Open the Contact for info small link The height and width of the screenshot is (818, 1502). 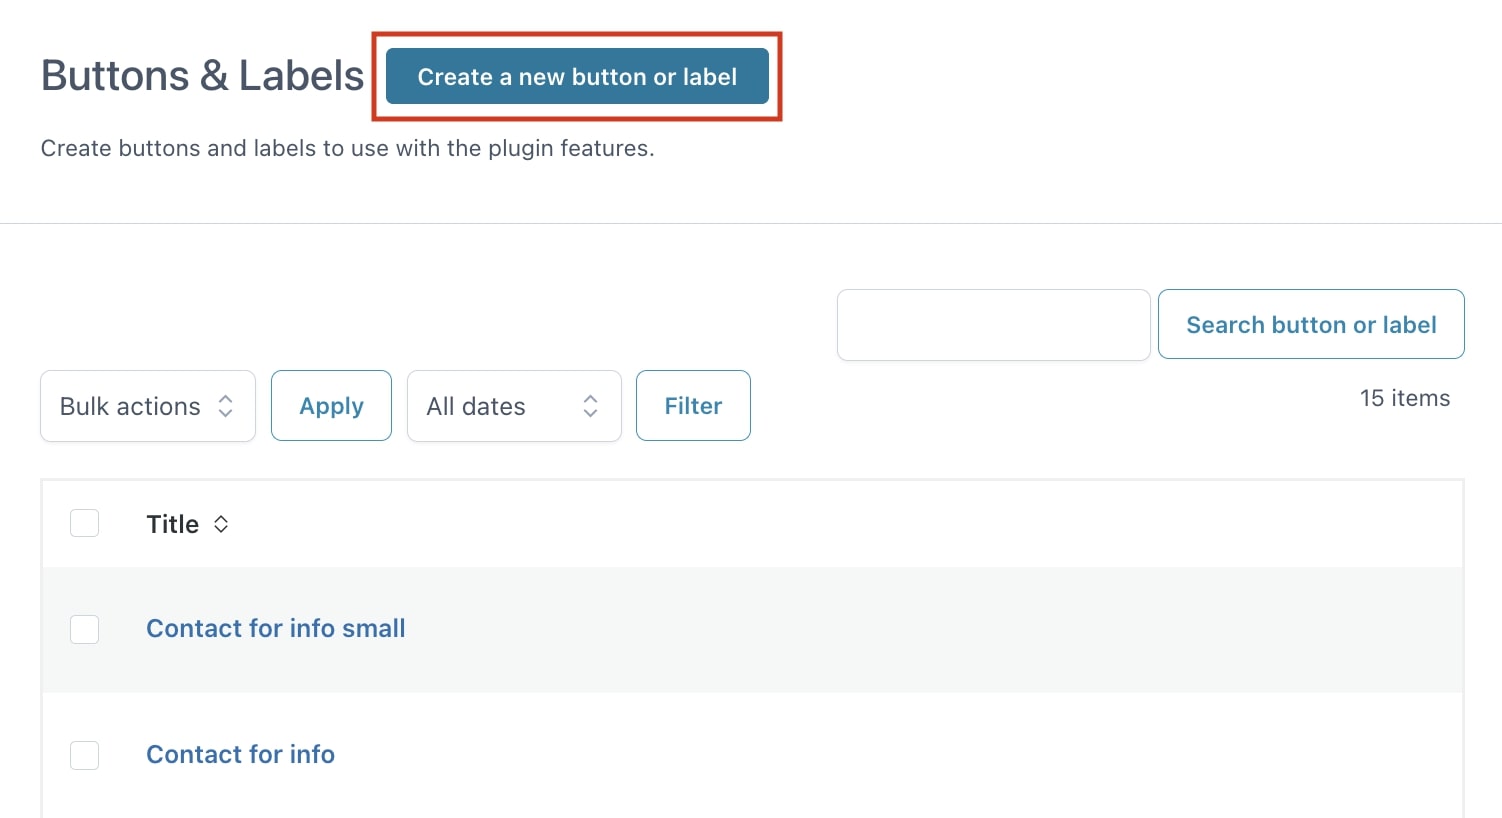pos(276,628)
